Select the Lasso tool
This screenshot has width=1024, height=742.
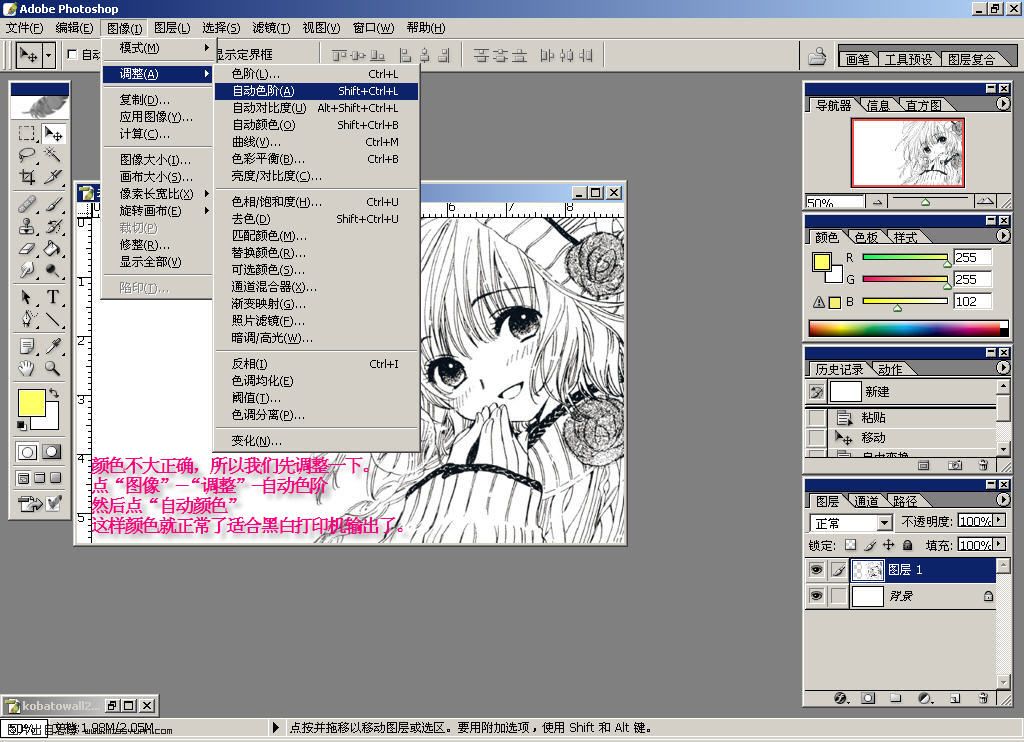(27, 155)
